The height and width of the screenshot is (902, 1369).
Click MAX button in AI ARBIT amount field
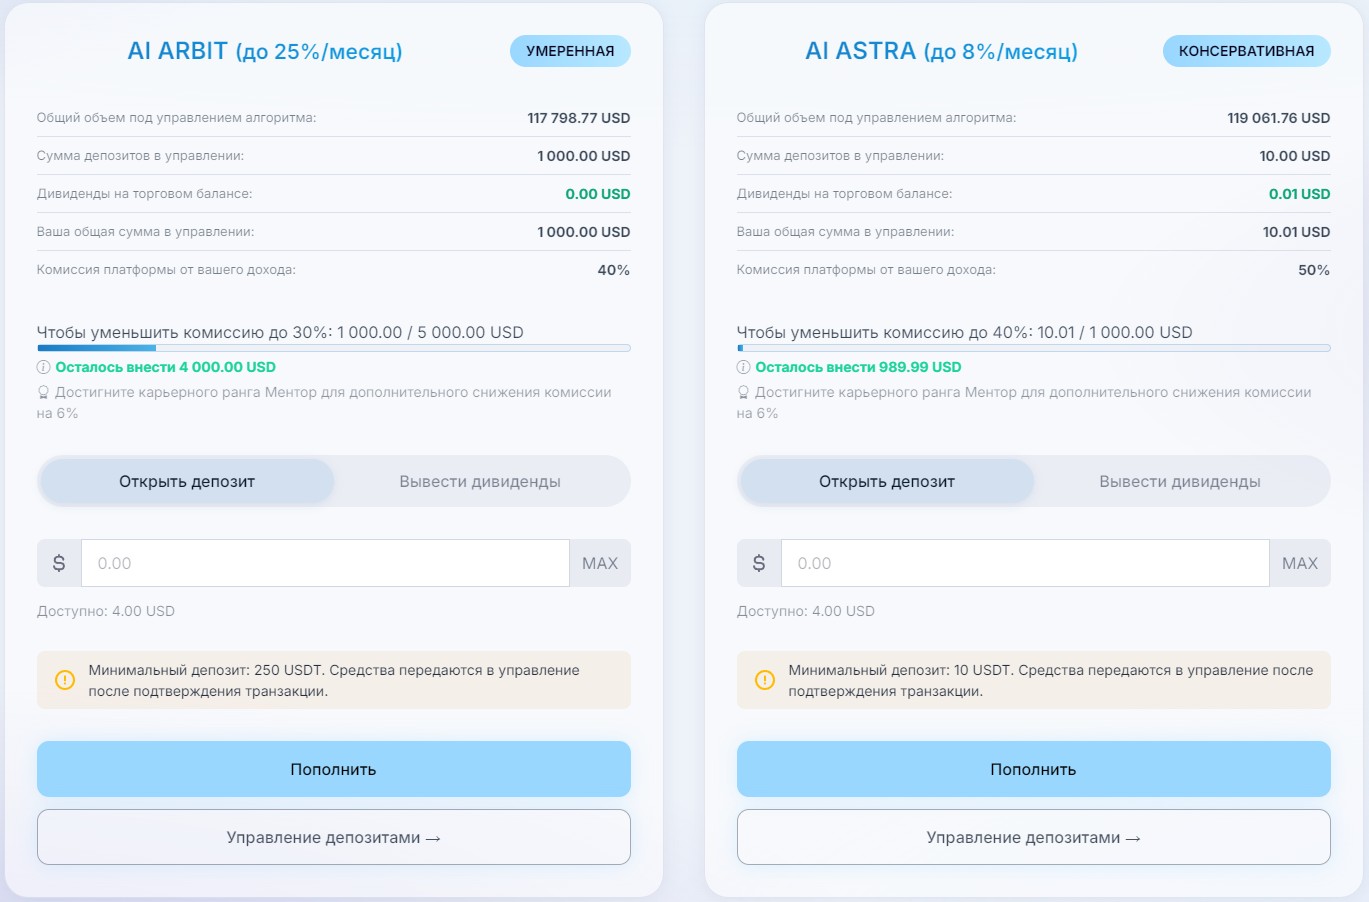600,563
